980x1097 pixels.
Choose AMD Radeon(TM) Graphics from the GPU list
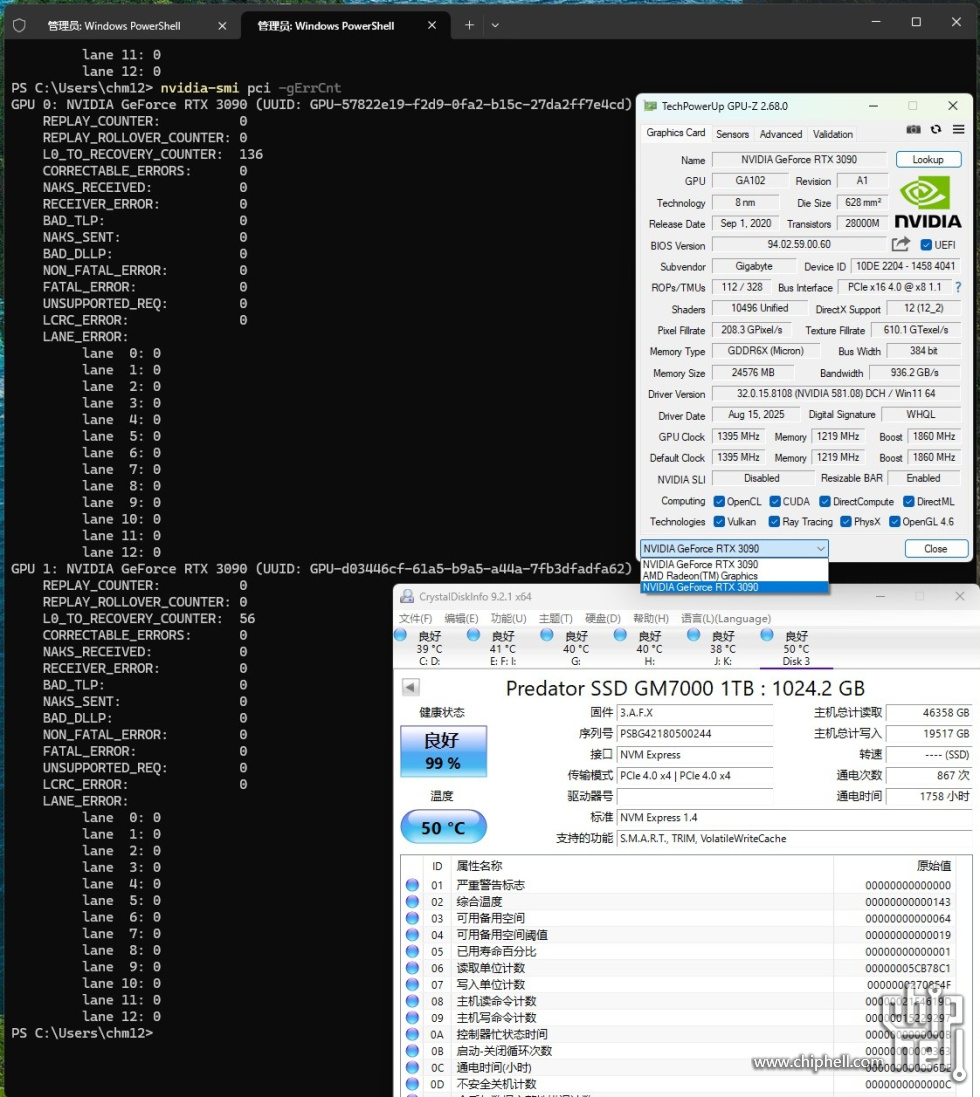pos(734,576)
